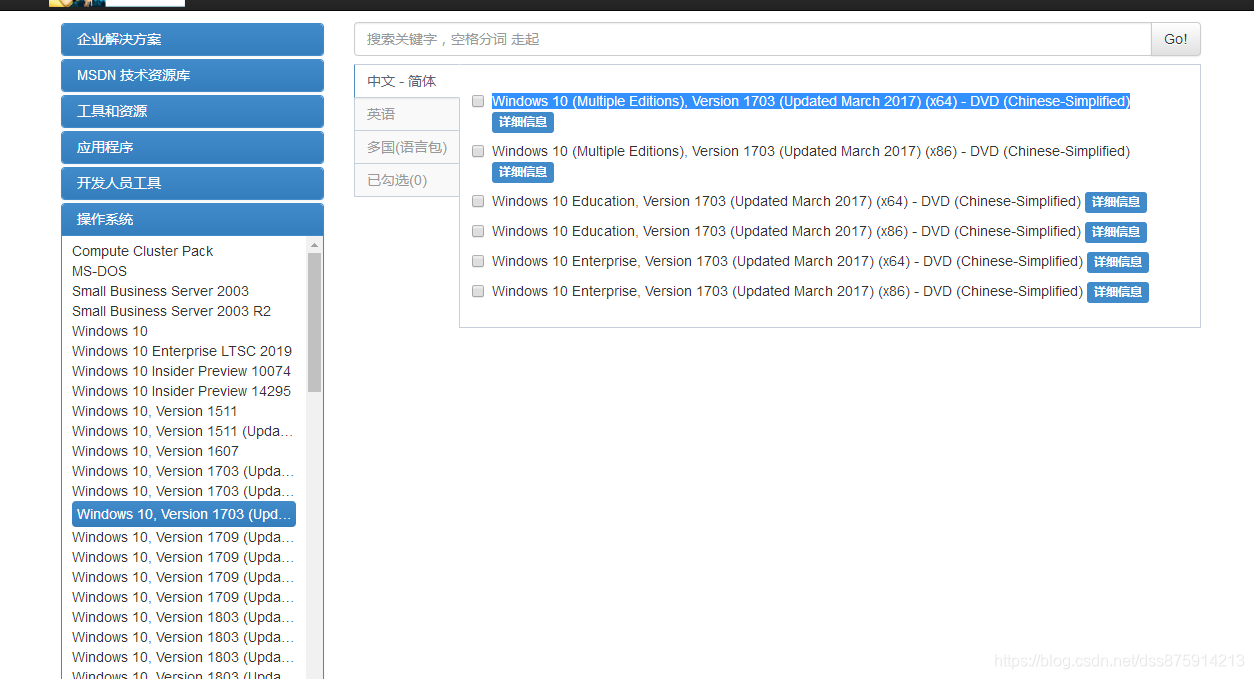Click Windows 10 Education x86 title text
1254x679 pixels.
[x=786, y=231]
